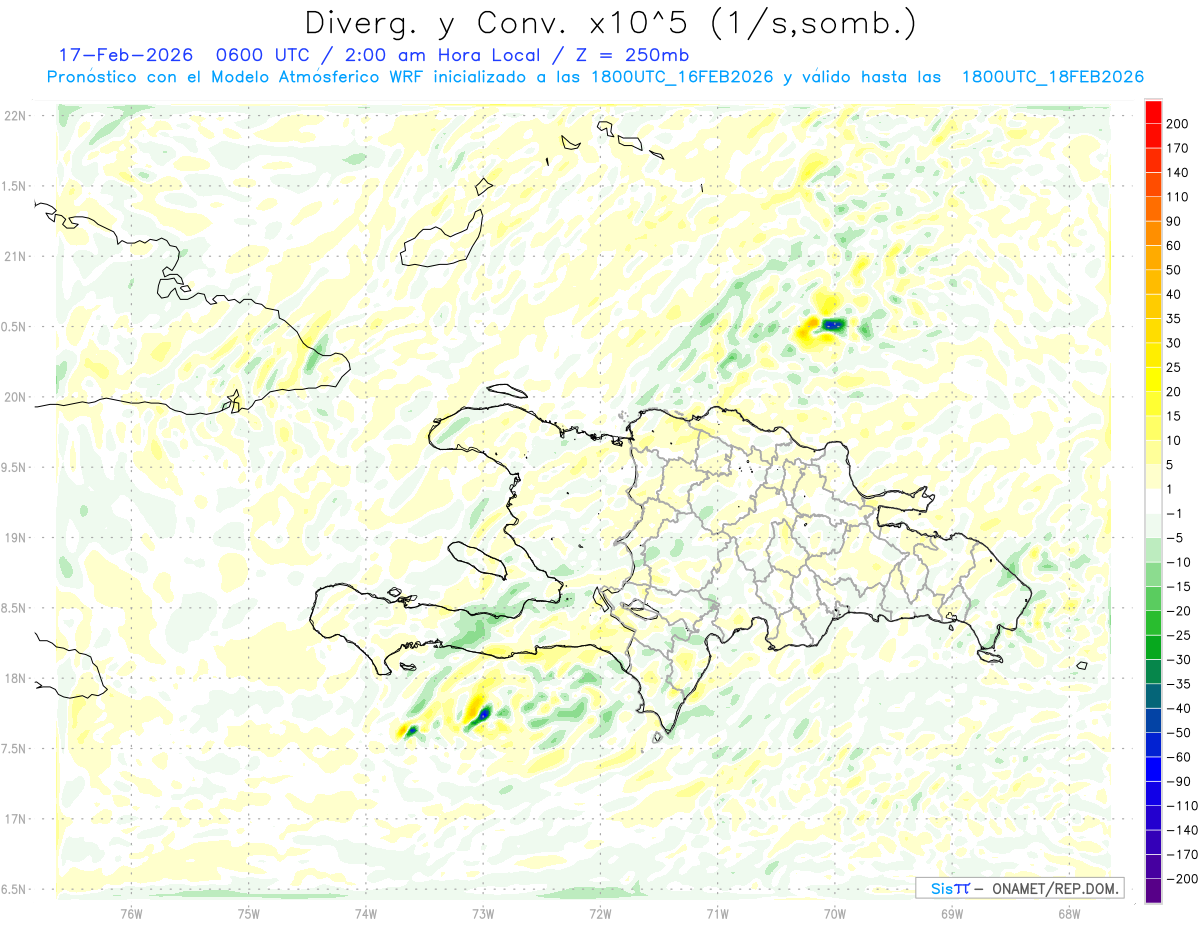Click the "-90" color bar label
This screenshot has width=1200, height=927.
coord(1177,781)
